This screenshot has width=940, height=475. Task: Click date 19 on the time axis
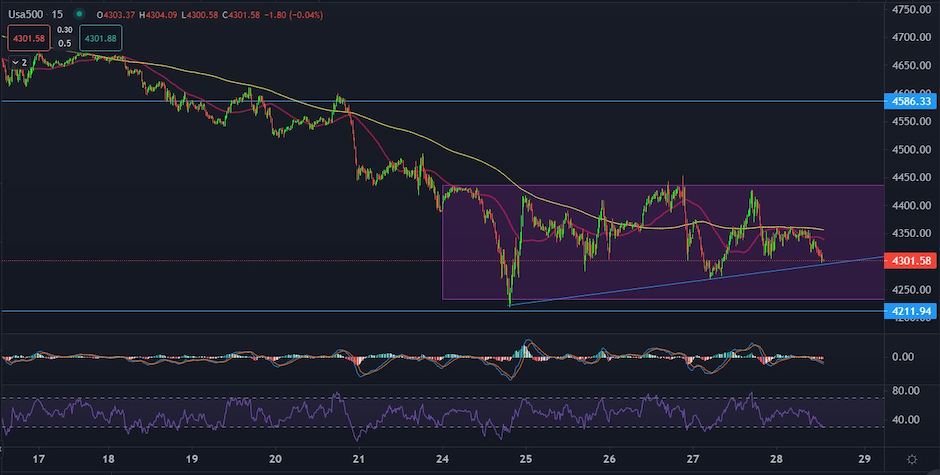pyautogui.click(x=192, y=459)
